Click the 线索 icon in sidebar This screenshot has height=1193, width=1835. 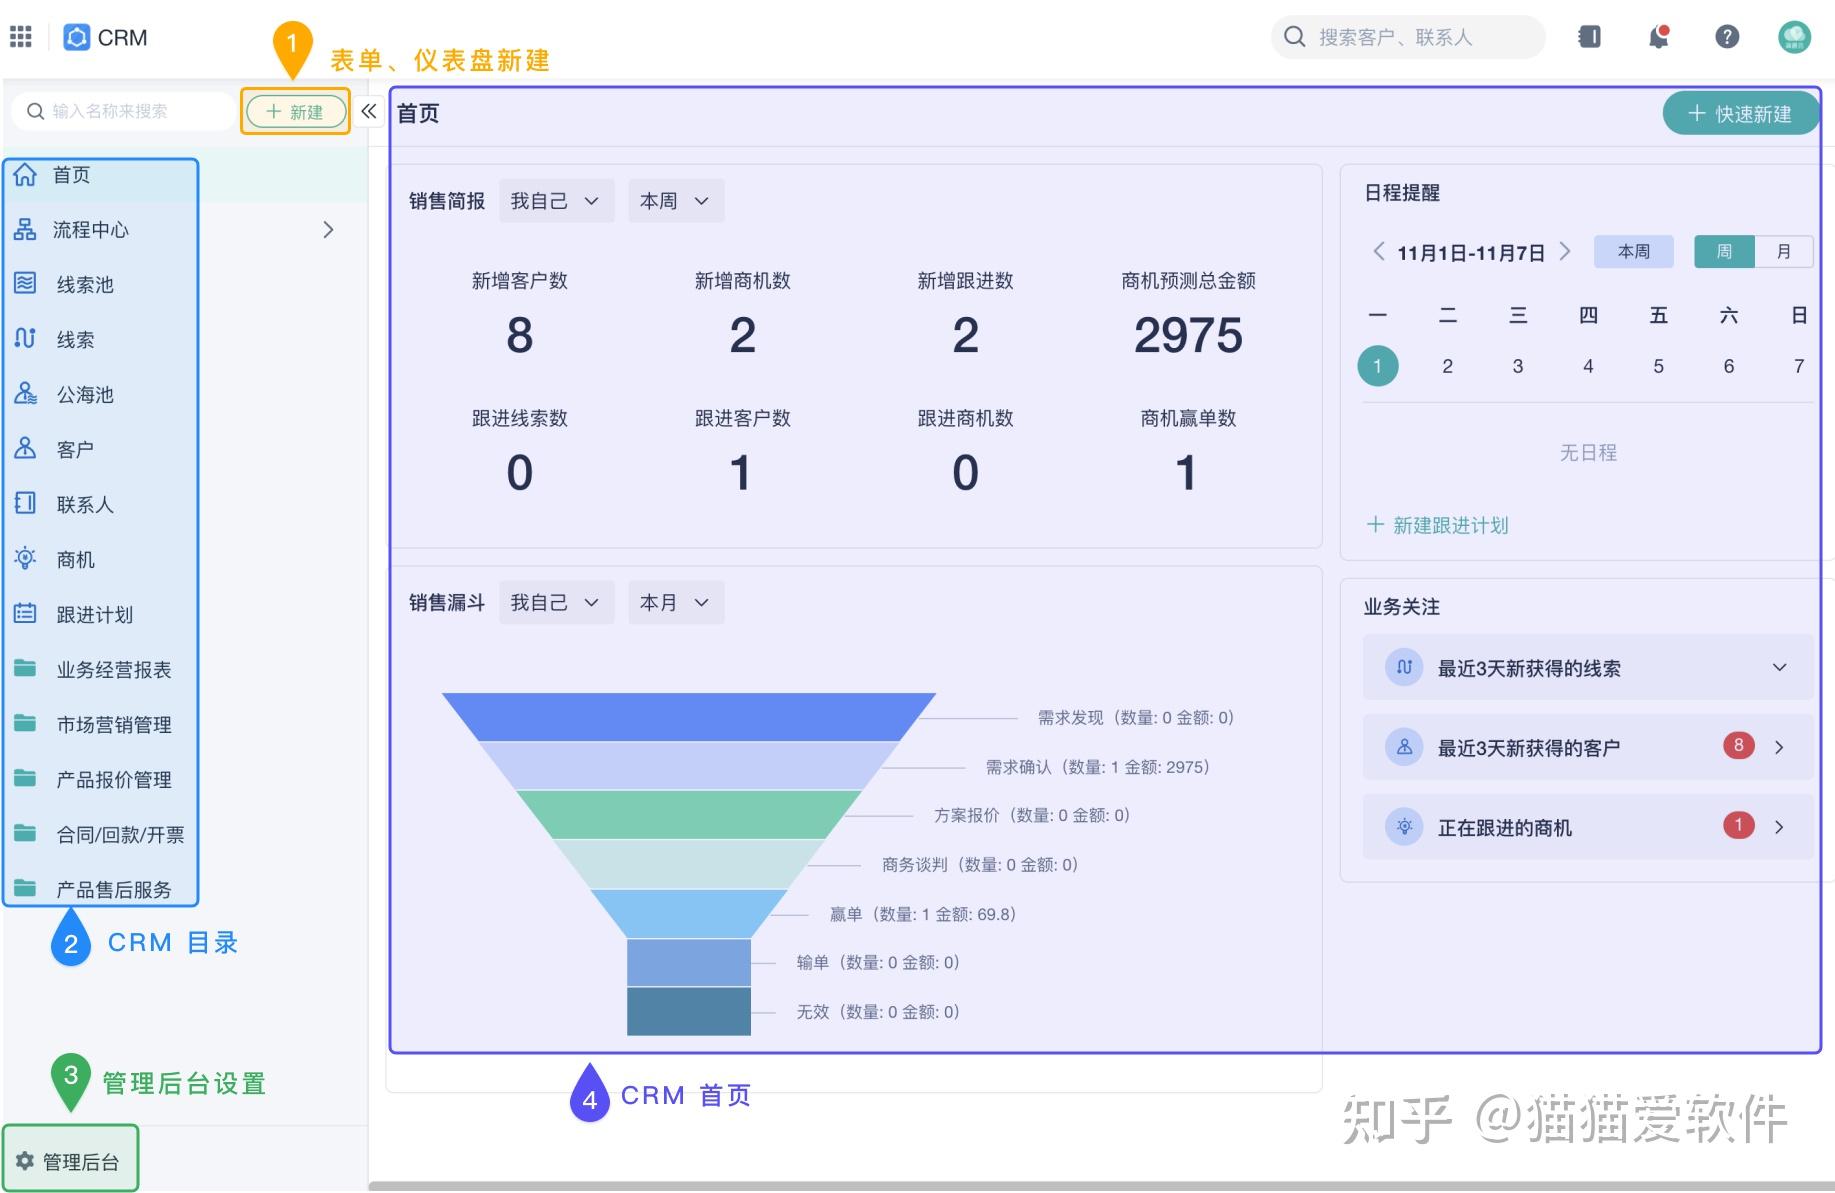[25, 339]
